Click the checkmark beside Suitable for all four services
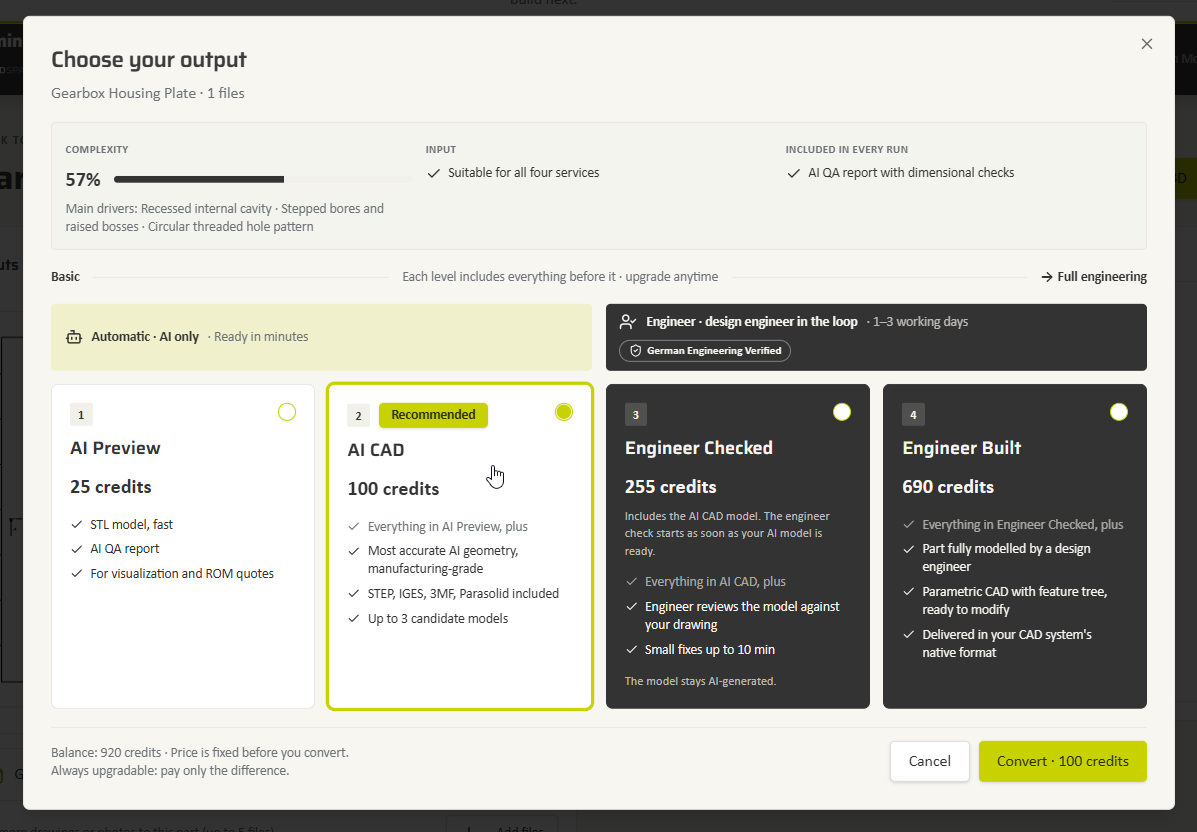Image resolution: width=1197 pixels, height=832 pixels. [x=434, y=173]
